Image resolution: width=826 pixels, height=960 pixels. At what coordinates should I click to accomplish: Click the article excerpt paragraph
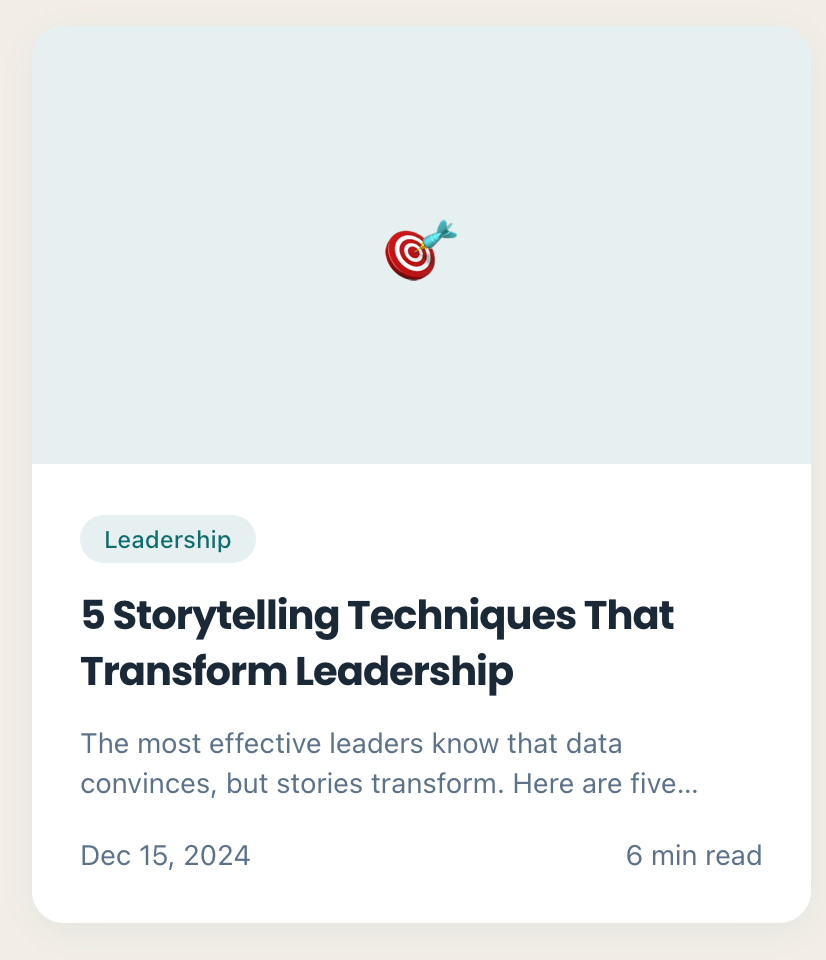tap(389, 763)
